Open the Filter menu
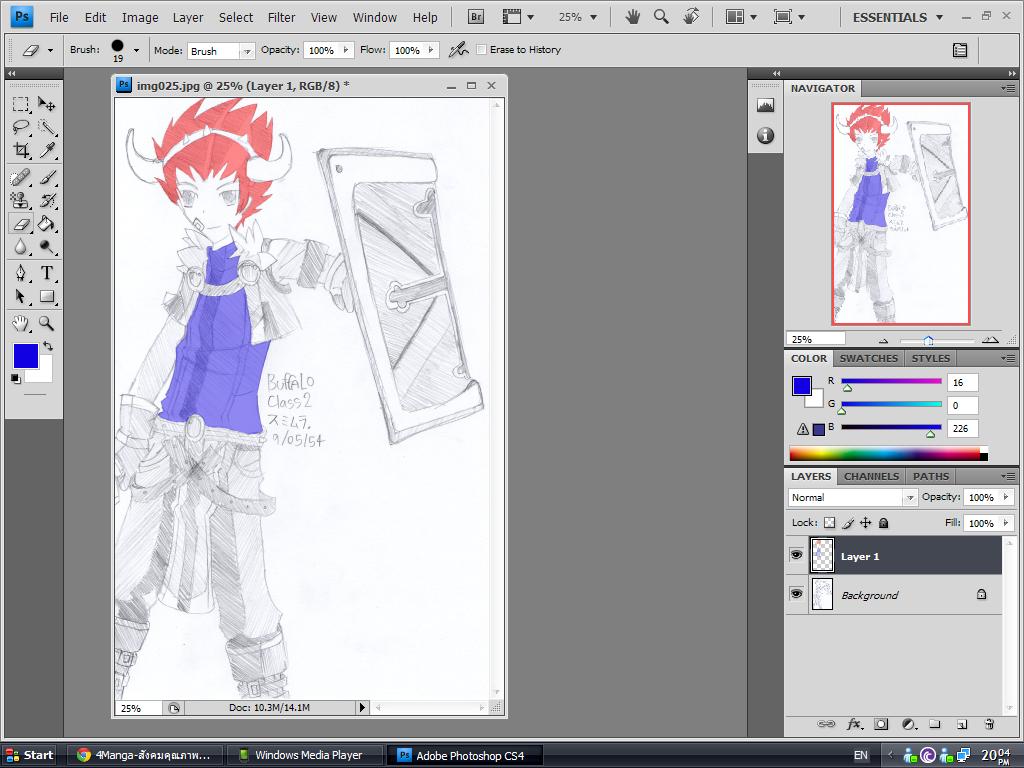The height and width of the screenshot is (768, 1024). [281, 17]
